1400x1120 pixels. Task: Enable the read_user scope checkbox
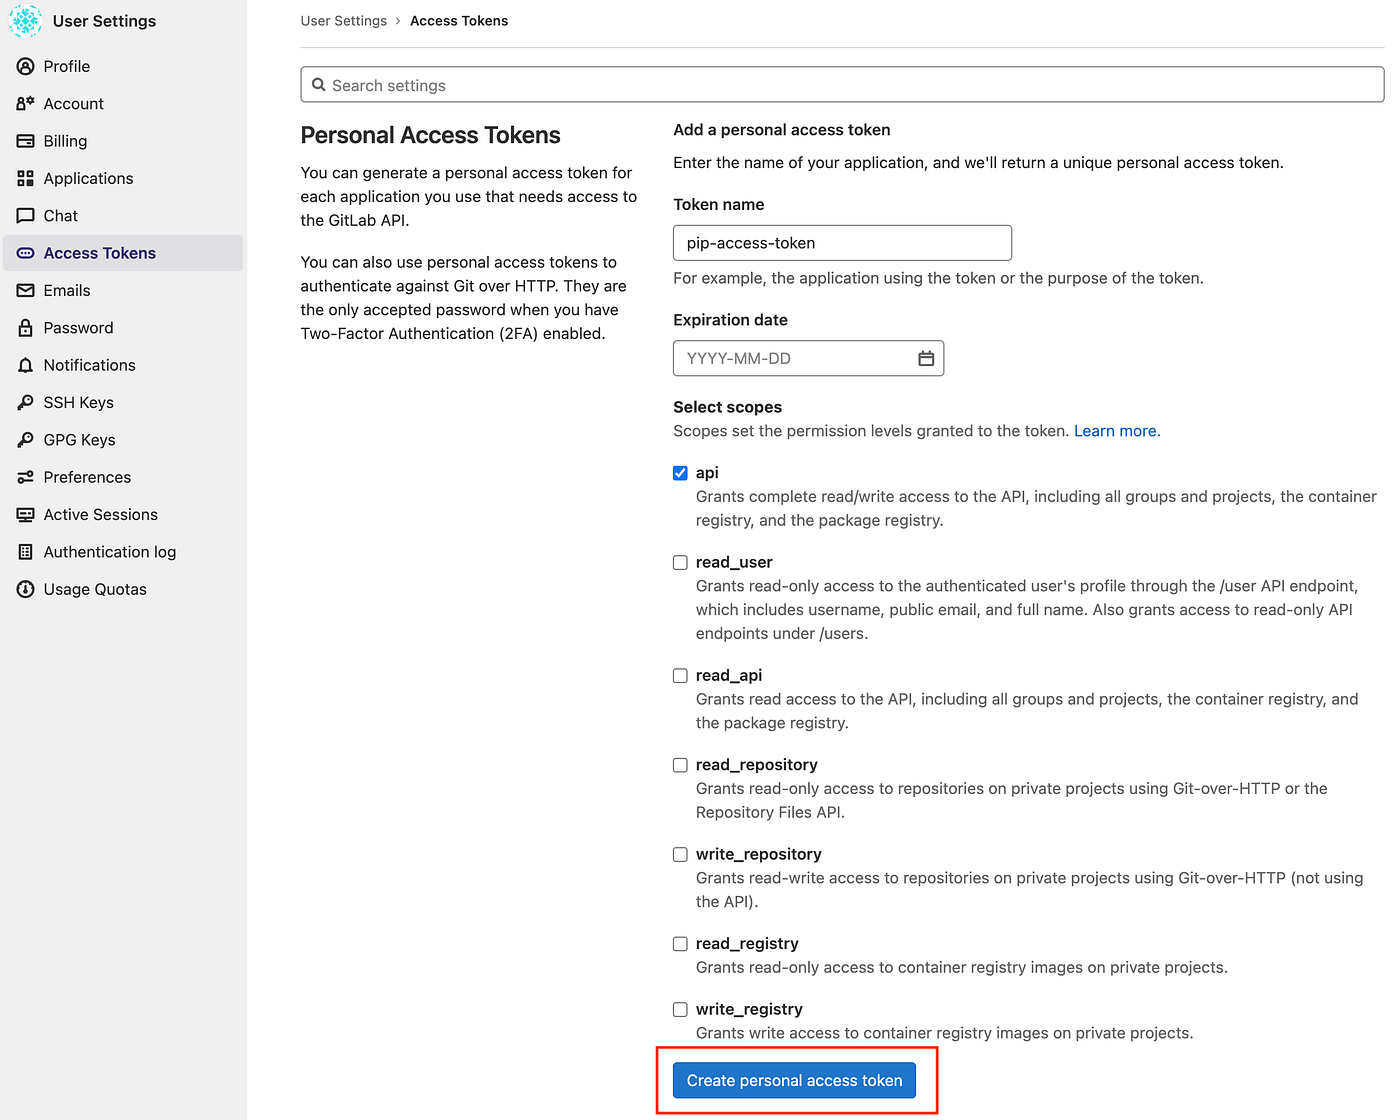click(680, 563)
